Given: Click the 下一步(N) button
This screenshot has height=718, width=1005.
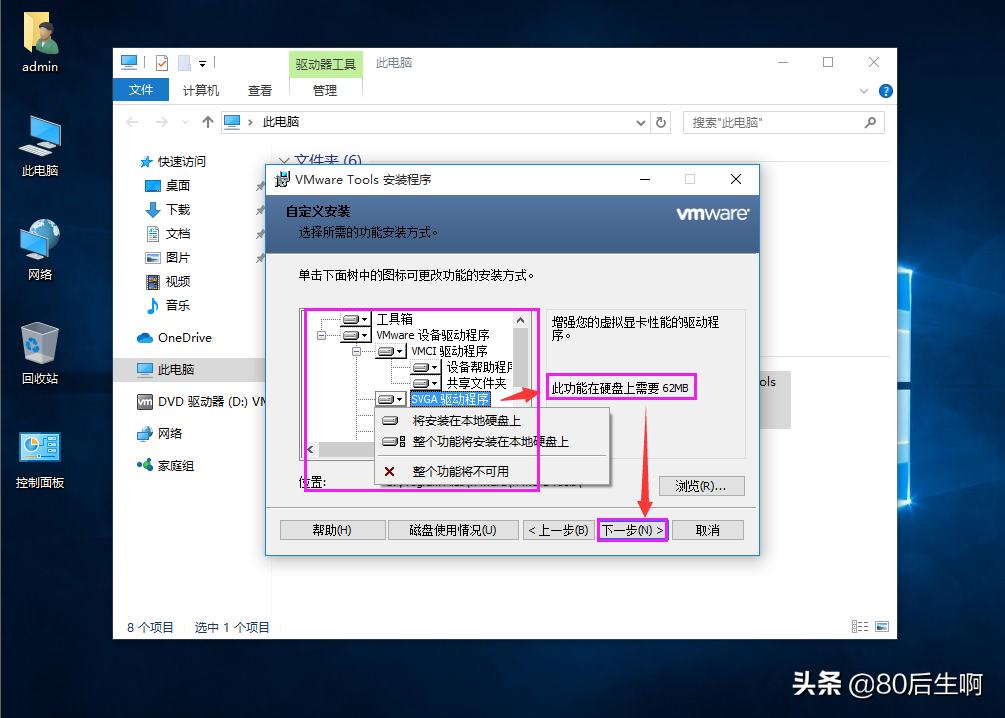Looking at the screenshot, I should (x=631, y=529).
